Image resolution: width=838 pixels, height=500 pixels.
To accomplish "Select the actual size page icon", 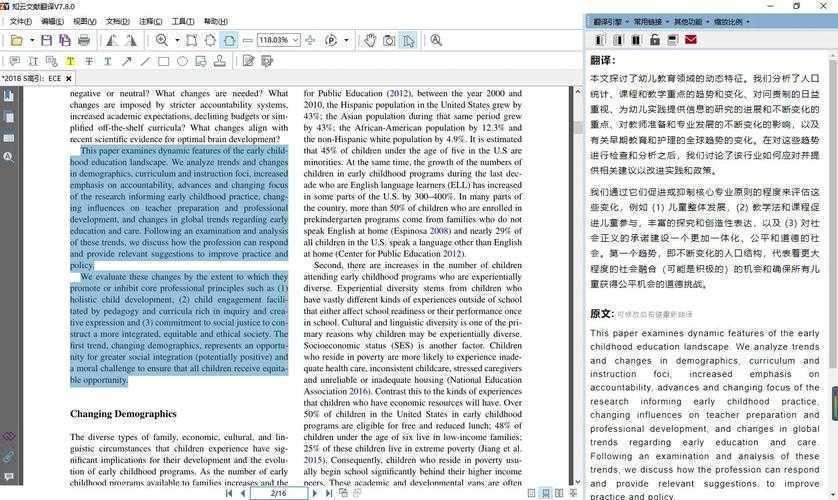I will tap(191, 41).
